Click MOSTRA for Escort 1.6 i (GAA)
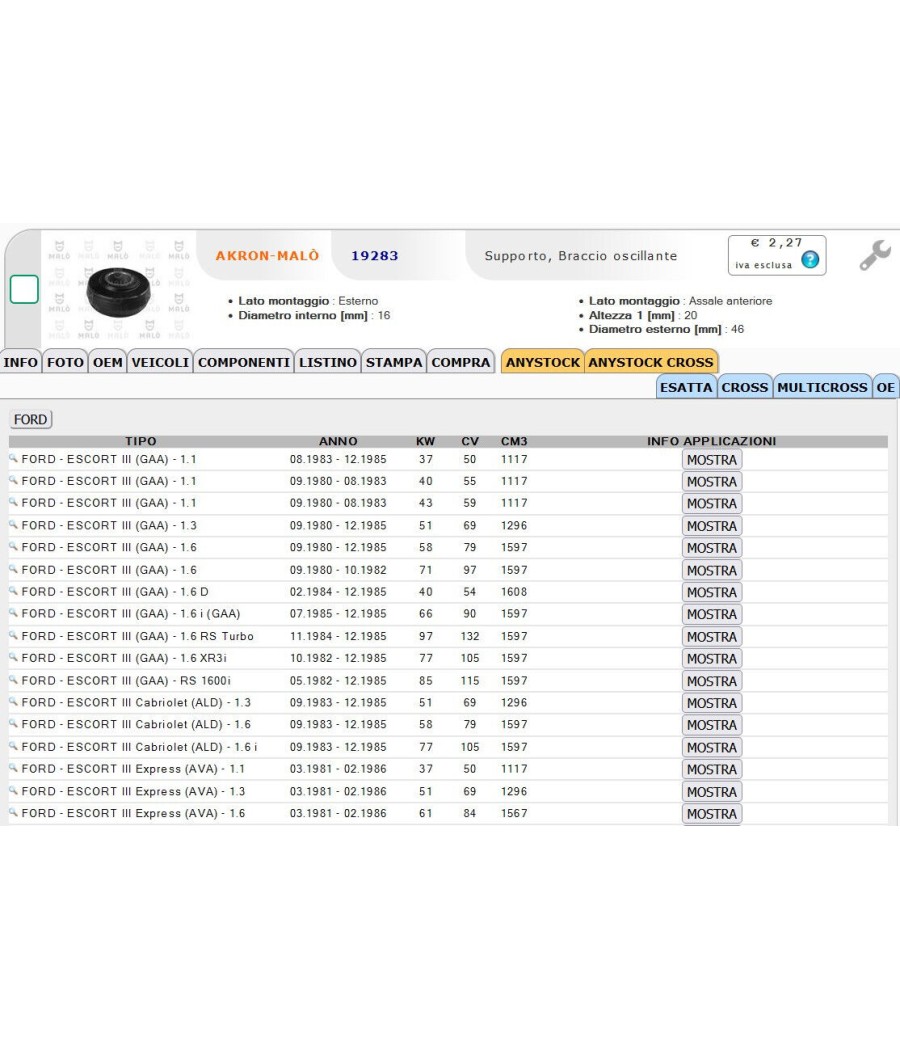This screenshot has width=900, height=1050. (x=712, y=614)
